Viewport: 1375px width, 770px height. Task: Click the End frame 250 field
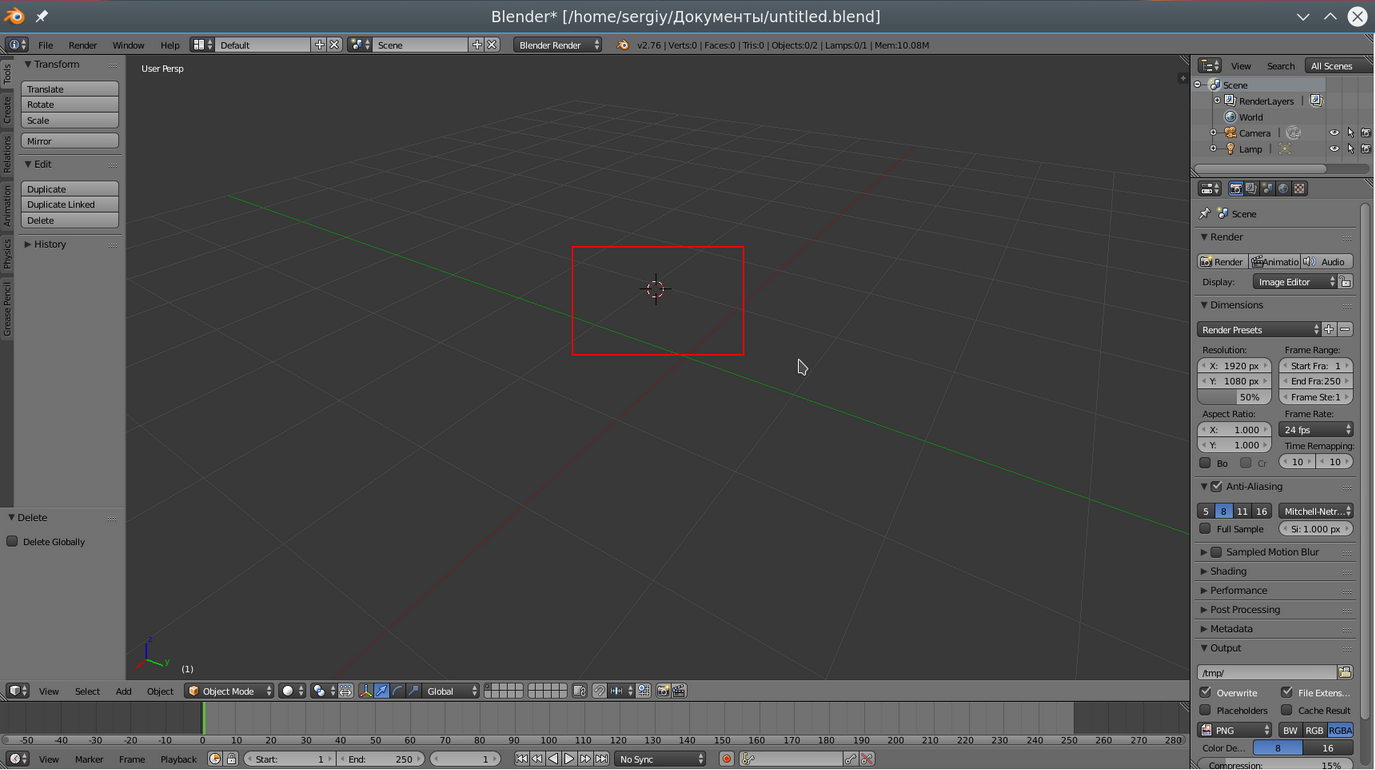1315,381
